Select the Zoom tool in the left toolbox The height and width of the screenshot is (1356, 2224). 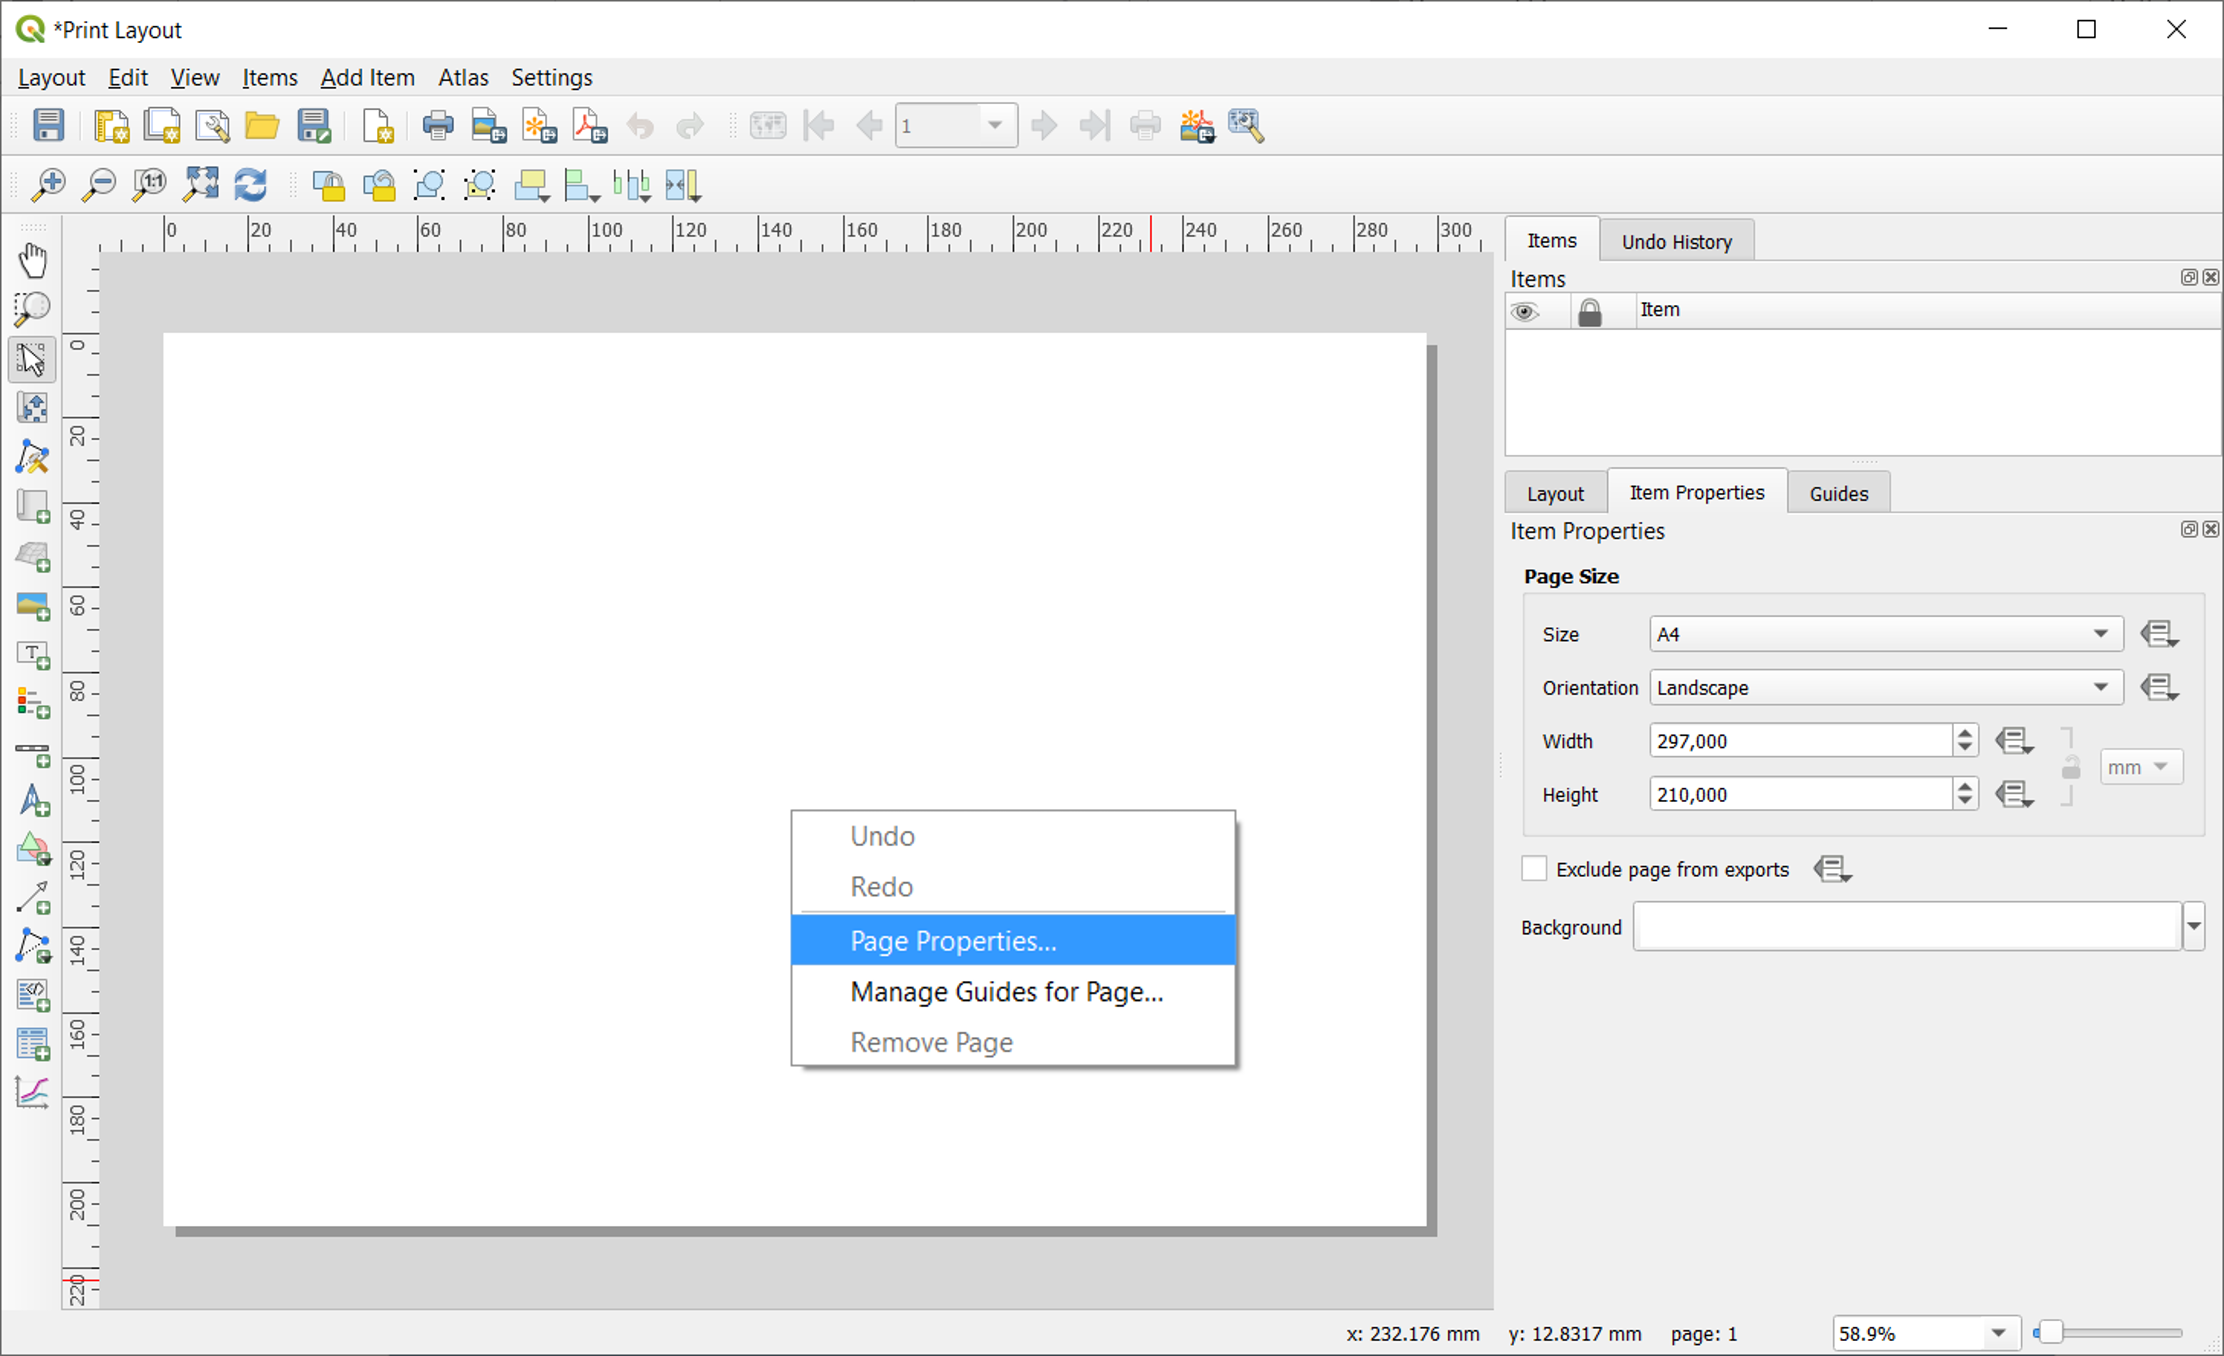(x=32, y=309)
